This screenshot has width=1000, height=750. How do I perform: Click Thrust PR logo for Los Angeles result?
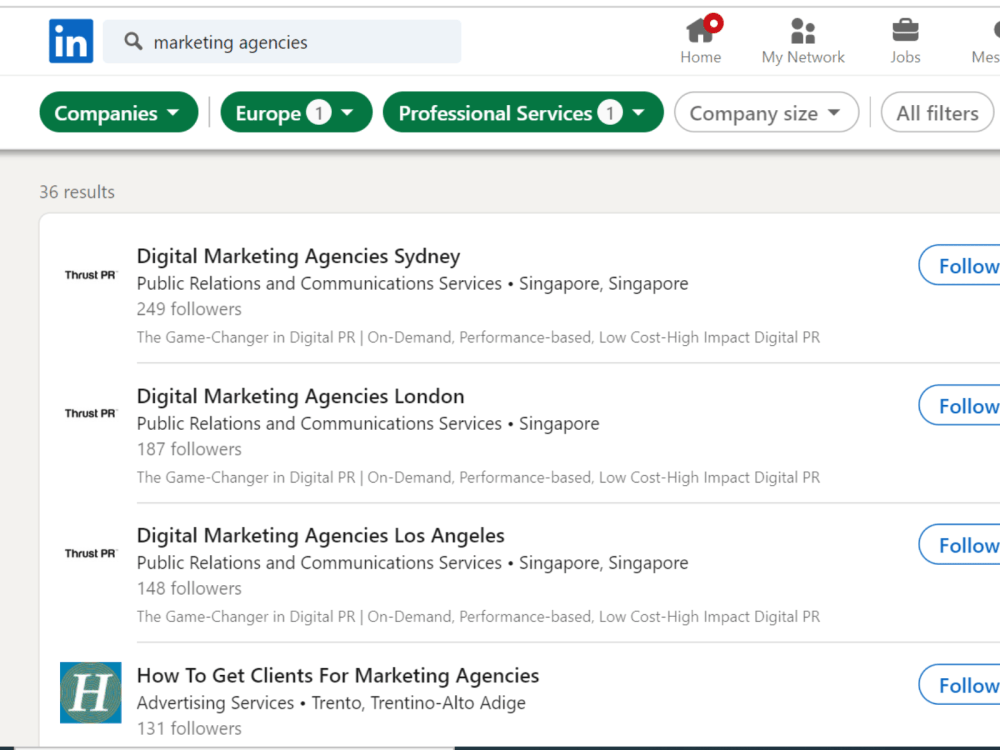pos(91,553)
